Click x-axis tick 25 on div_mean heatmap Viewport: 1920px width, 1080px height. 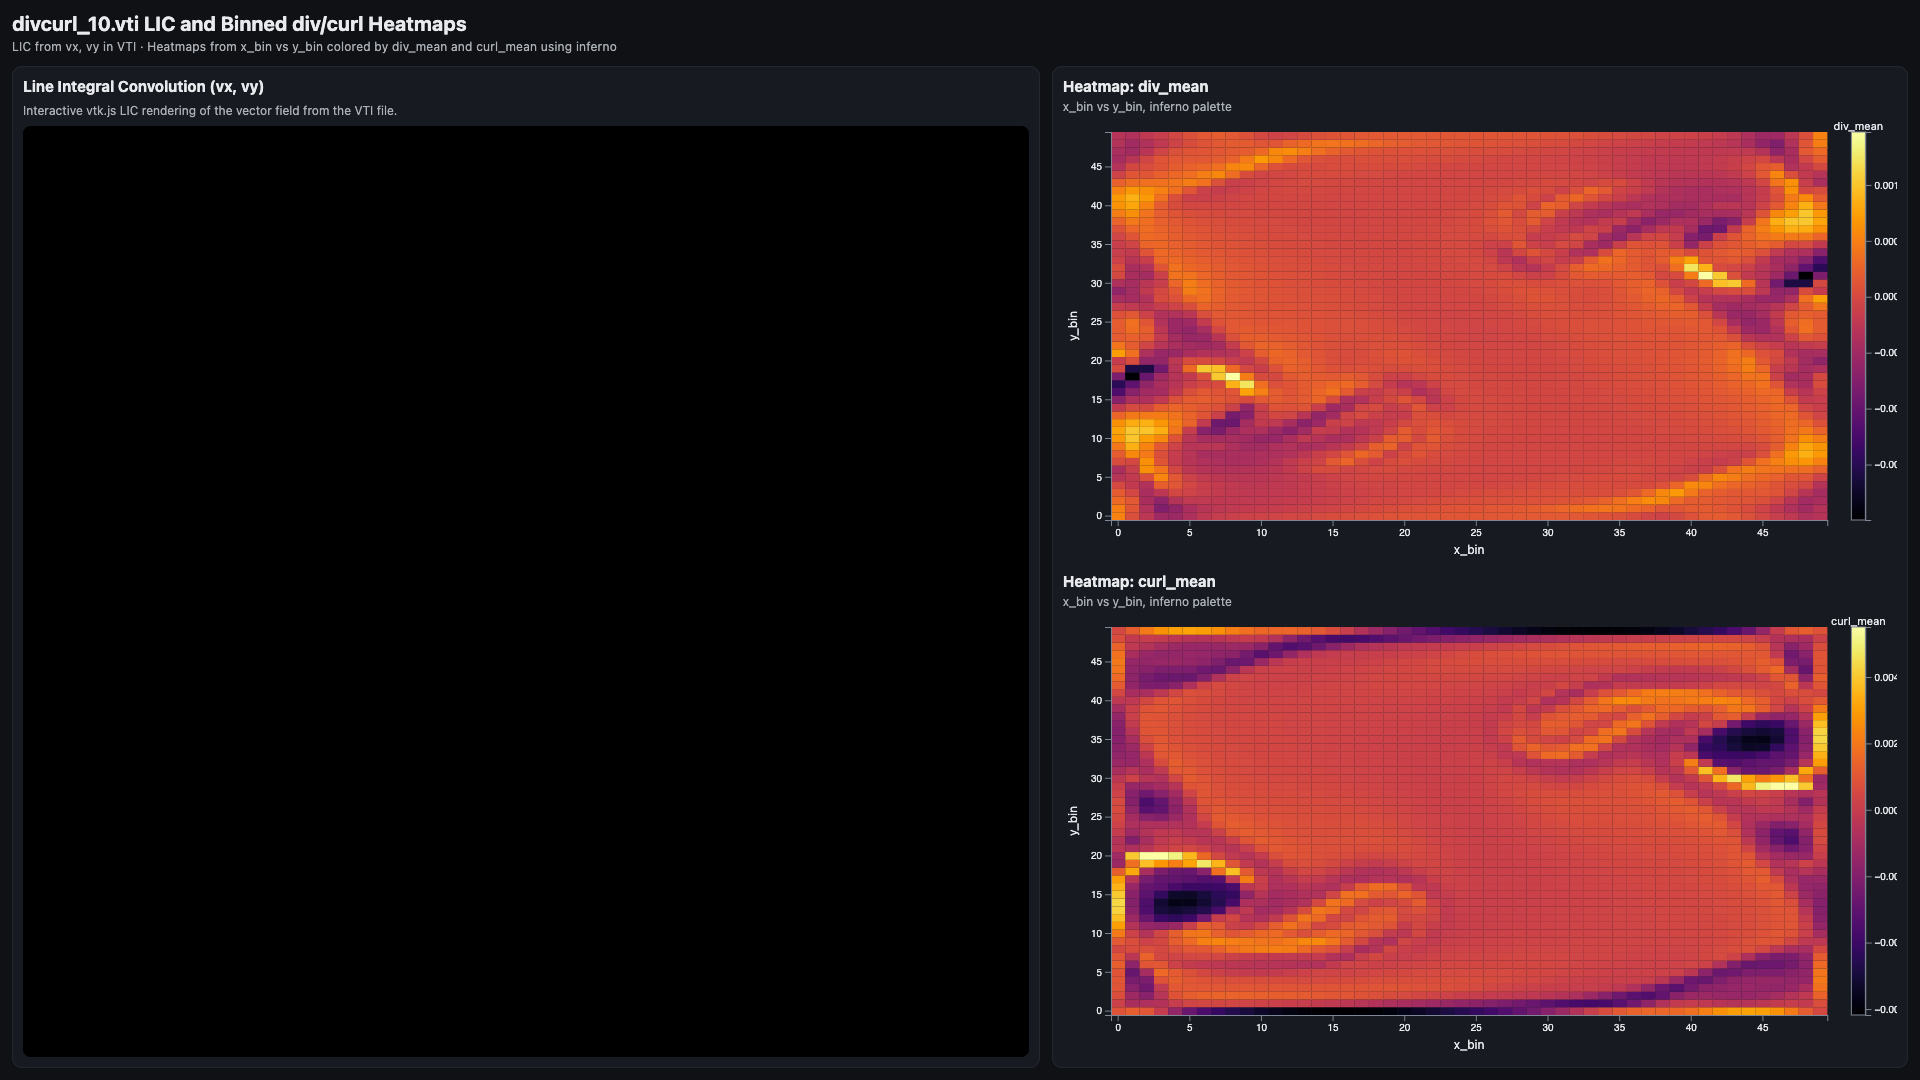click(x=1476, y=533)
